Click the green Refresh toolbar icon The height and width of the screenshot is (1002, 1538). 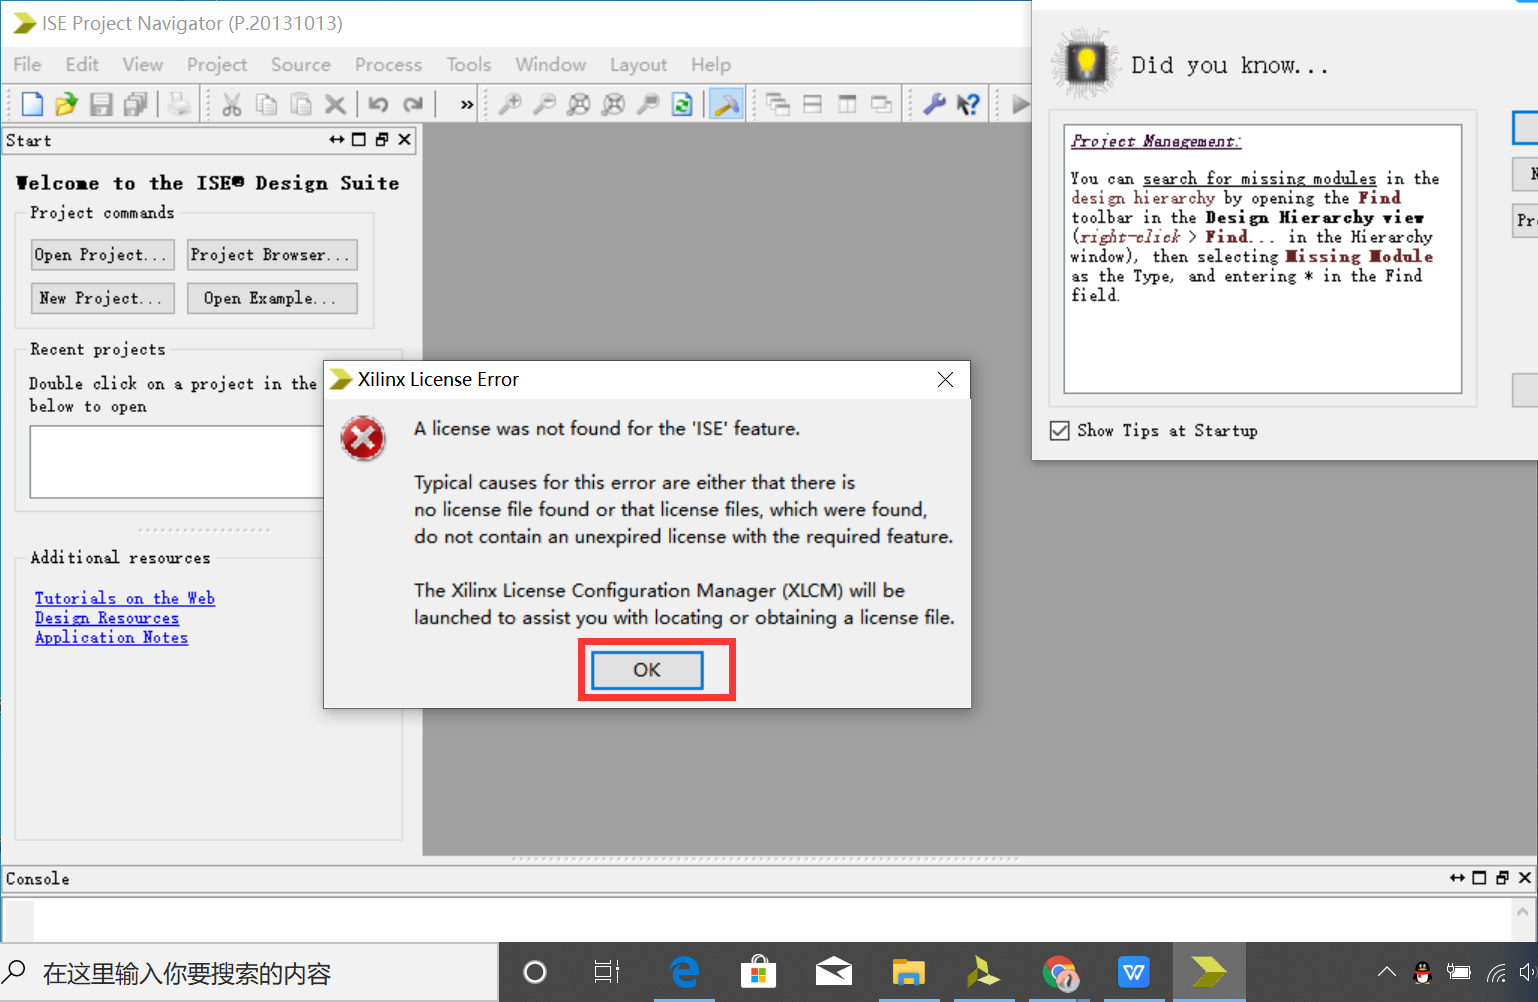[x=682, y=104]
